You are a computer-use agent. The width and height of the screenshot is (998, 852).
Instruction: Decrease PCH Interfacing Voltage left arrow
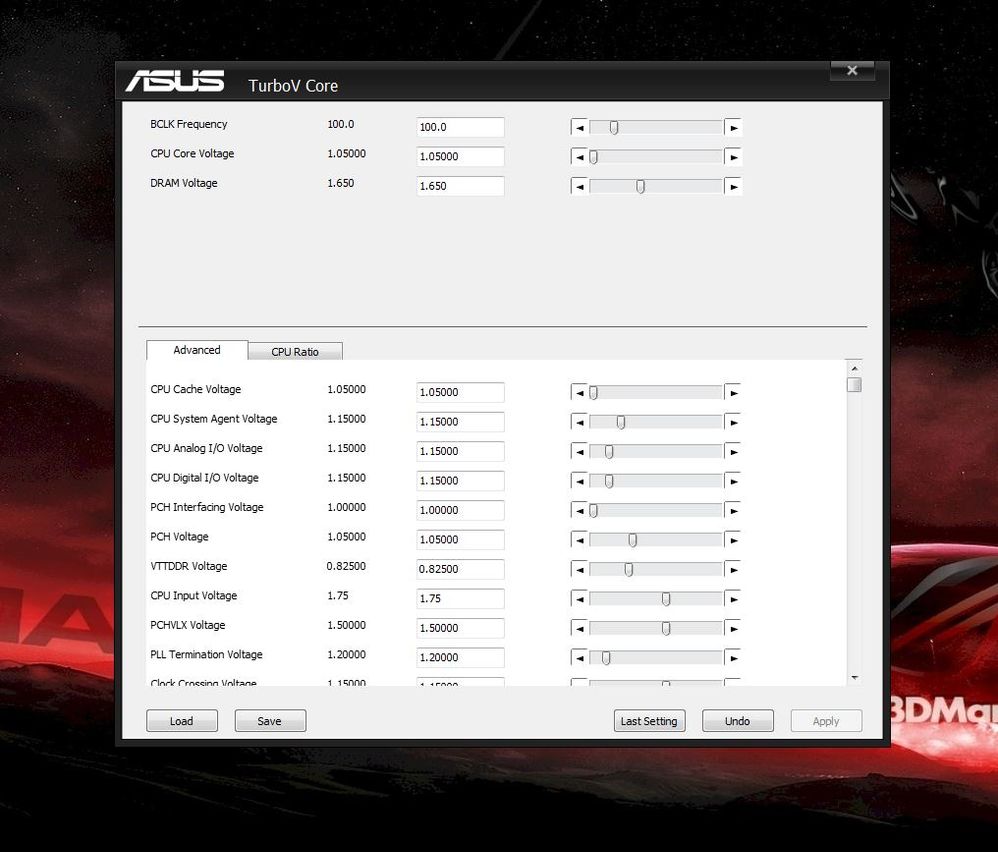(579, 510)
